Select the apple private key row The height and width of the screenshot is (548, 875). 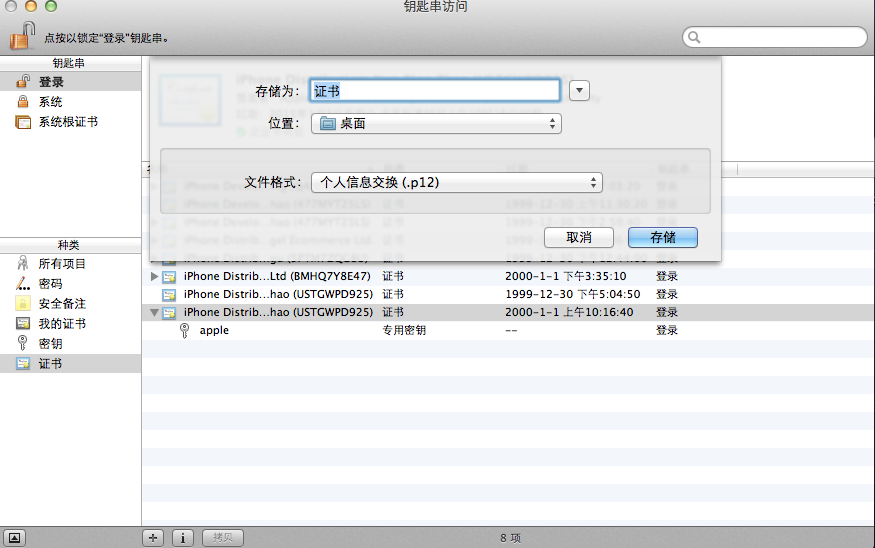(x=508, y=330)
